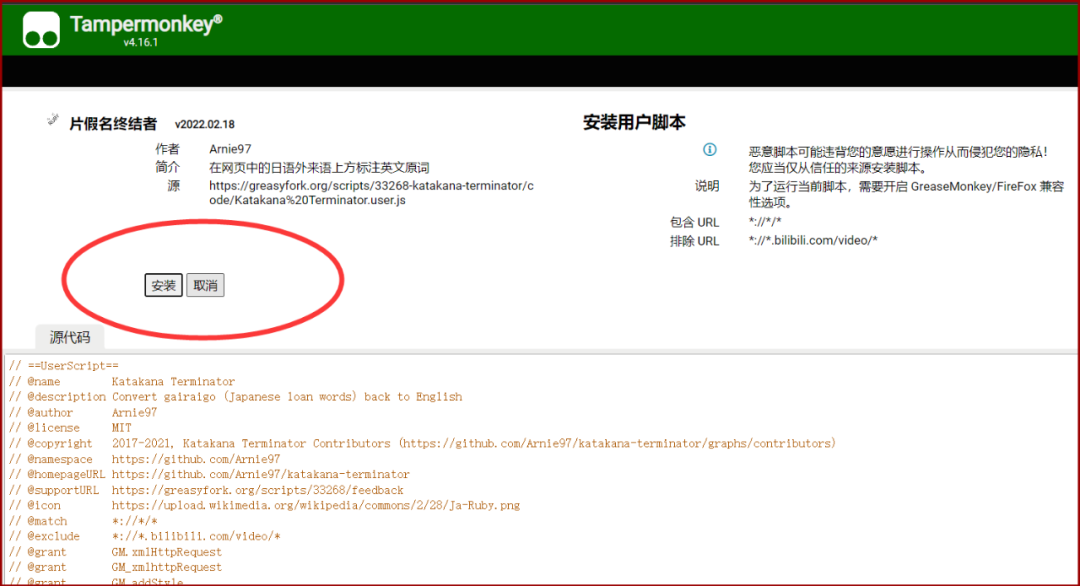Click the GreaseMonkey/FireFox compatibility note

[906, 194]
